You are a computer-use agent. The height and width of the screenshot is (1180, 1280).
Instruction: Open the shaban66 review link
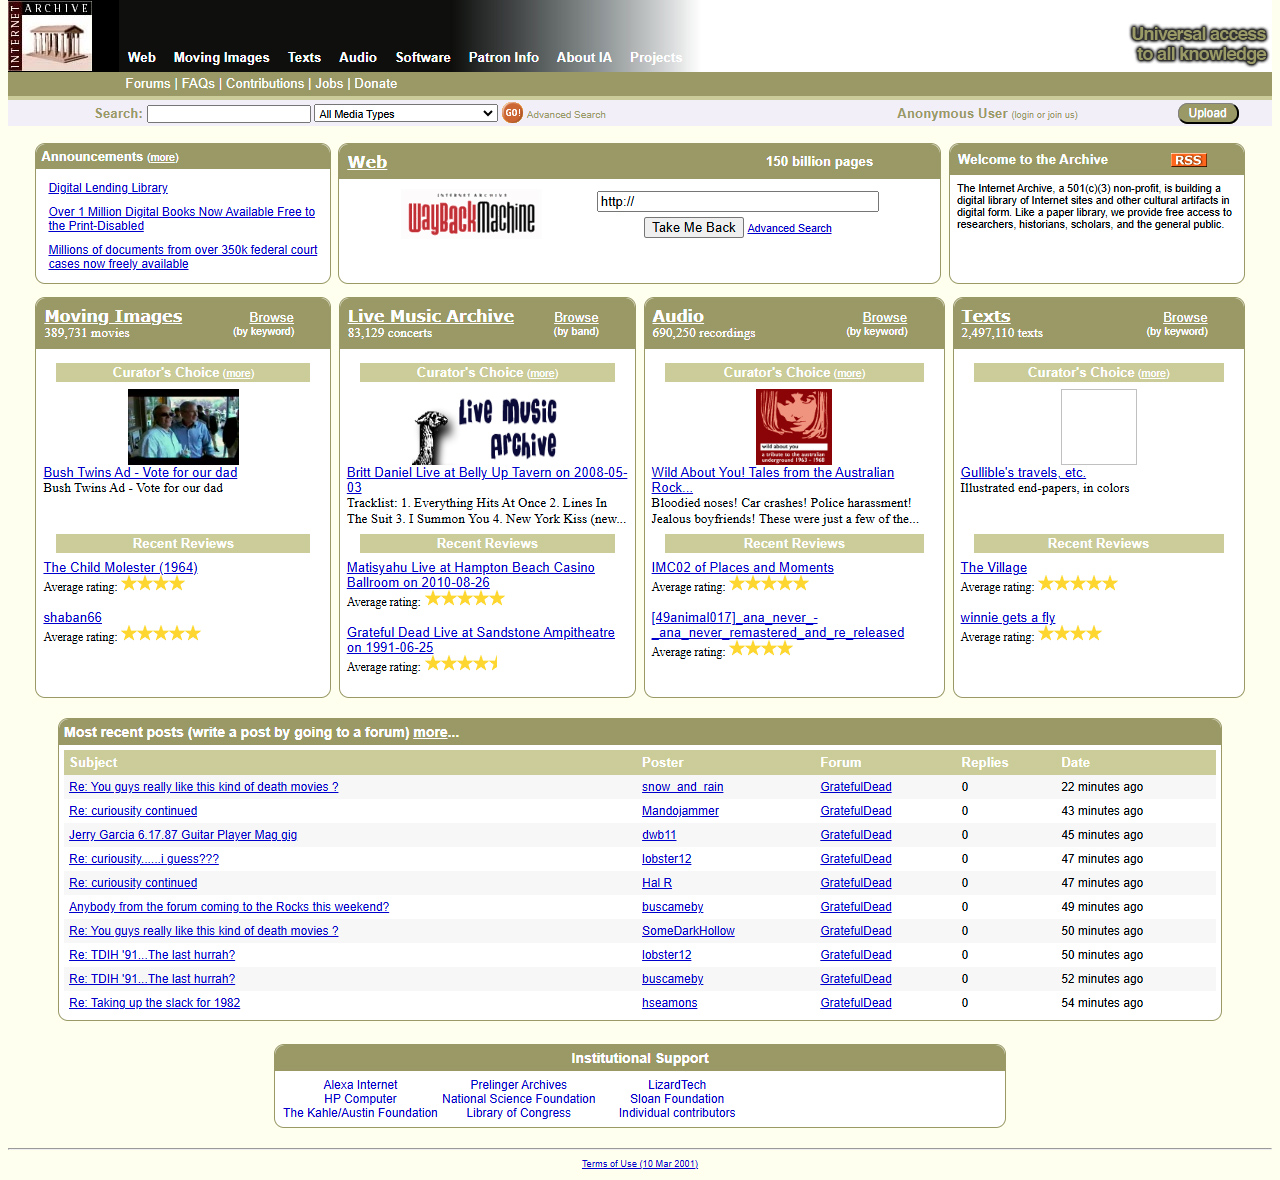[72, 618]
